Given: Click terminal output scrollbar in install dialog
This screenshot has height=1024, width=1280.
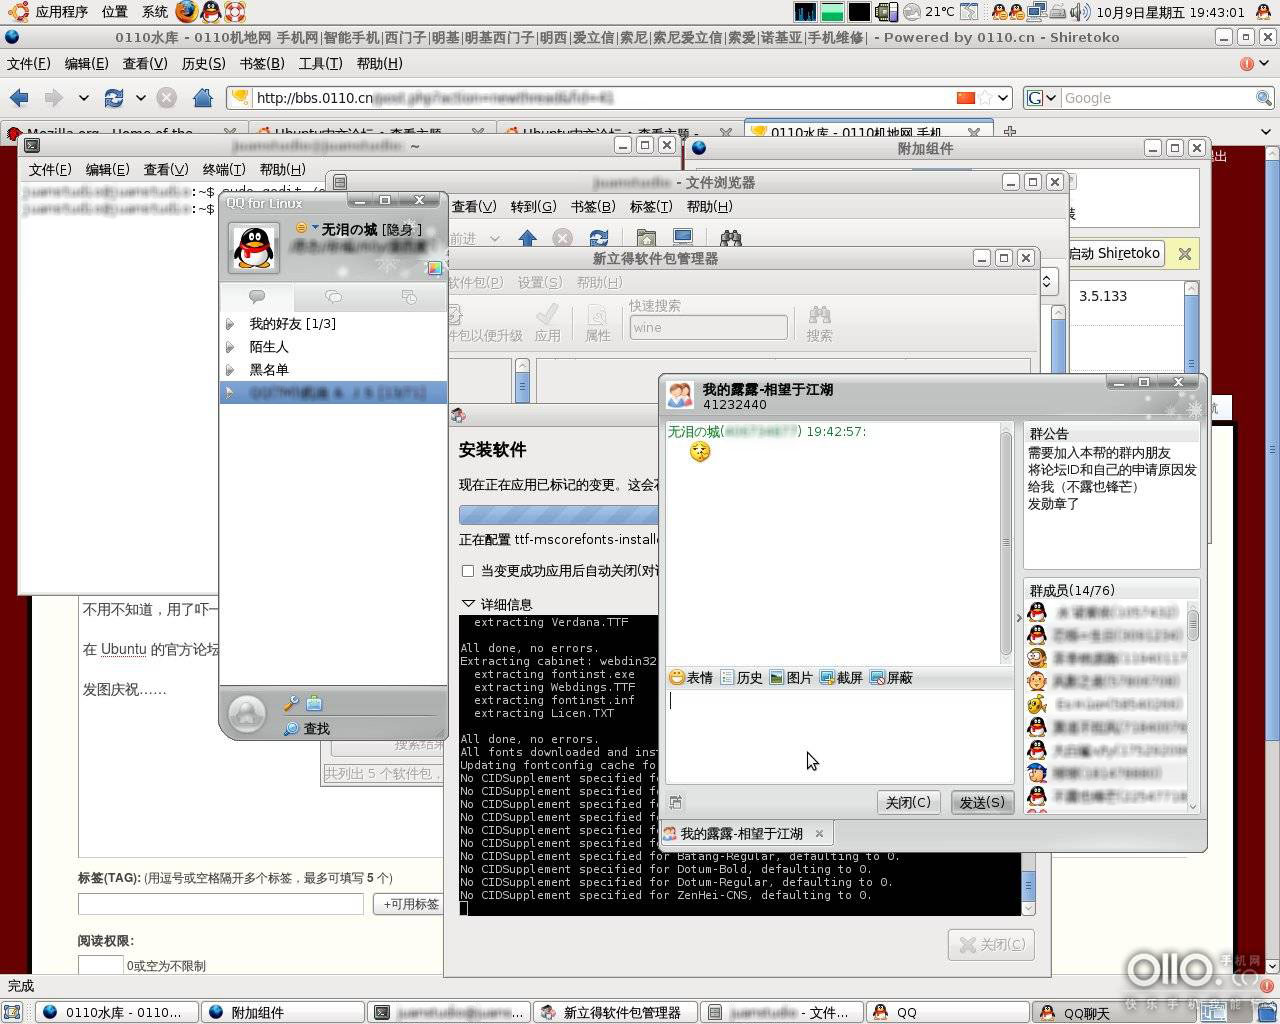Looking at the screenshot, I should click(x=1028, y=885).
